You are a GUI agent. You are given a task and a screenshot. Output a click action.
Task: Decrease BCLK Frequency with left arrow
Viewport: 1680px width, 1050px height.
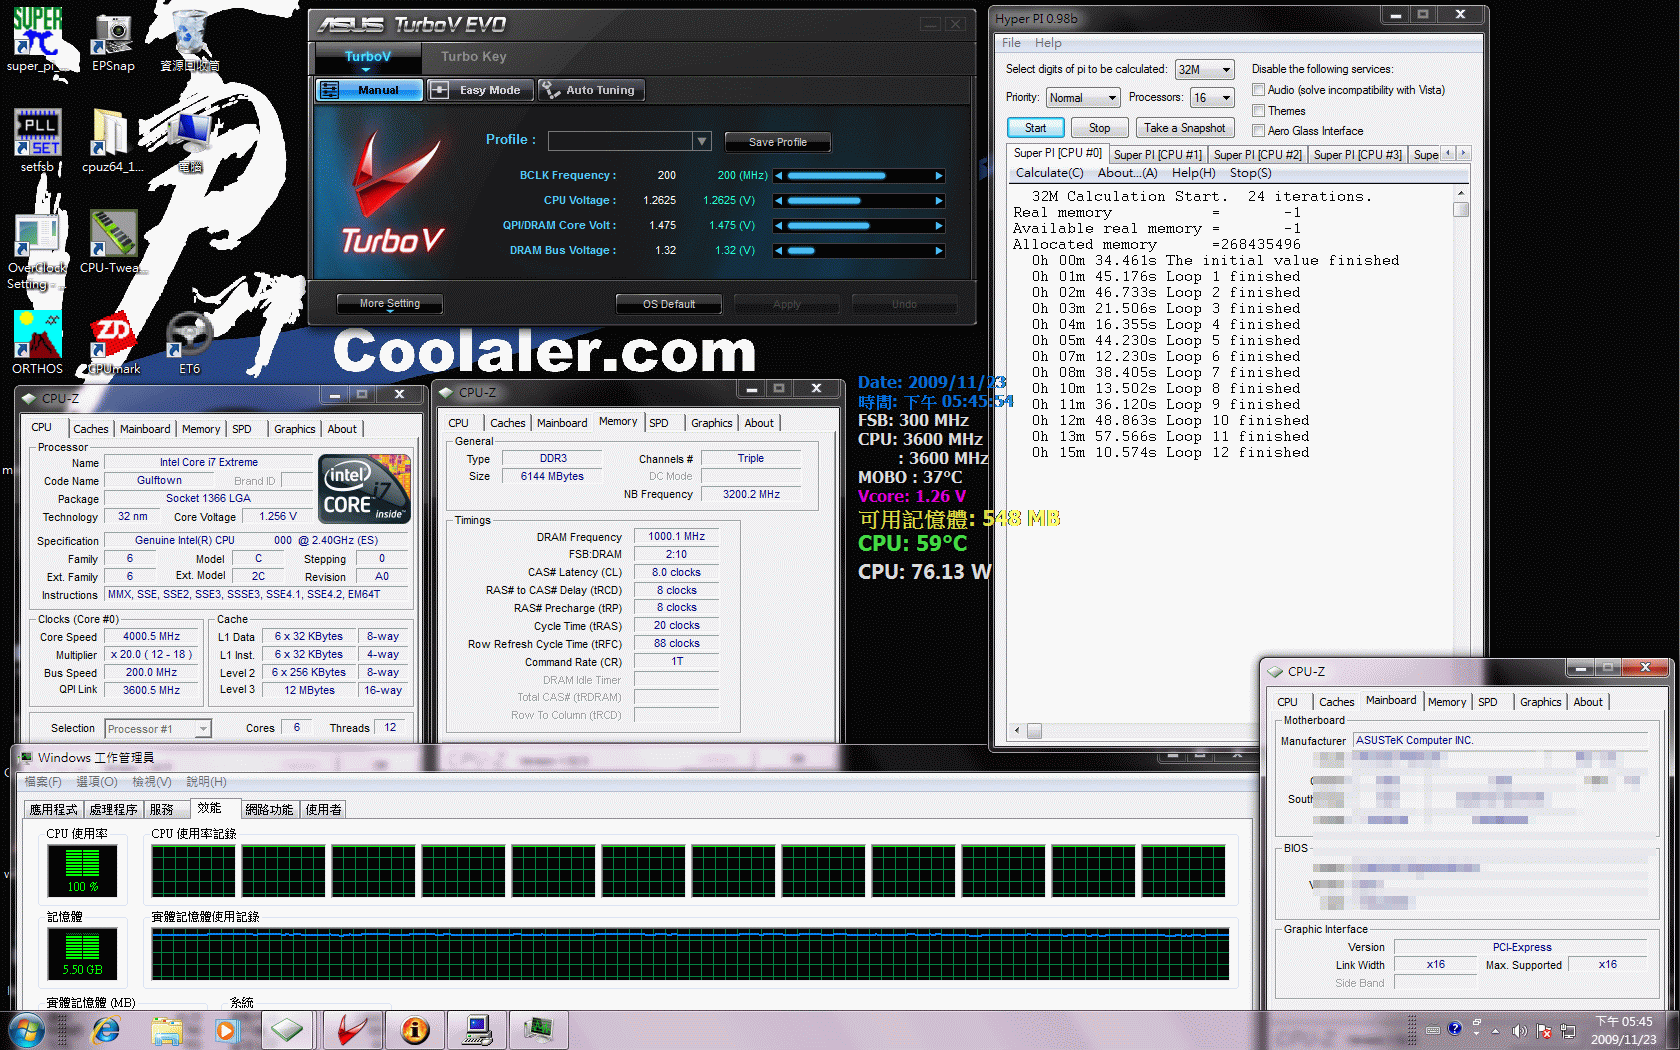(779, 176)
